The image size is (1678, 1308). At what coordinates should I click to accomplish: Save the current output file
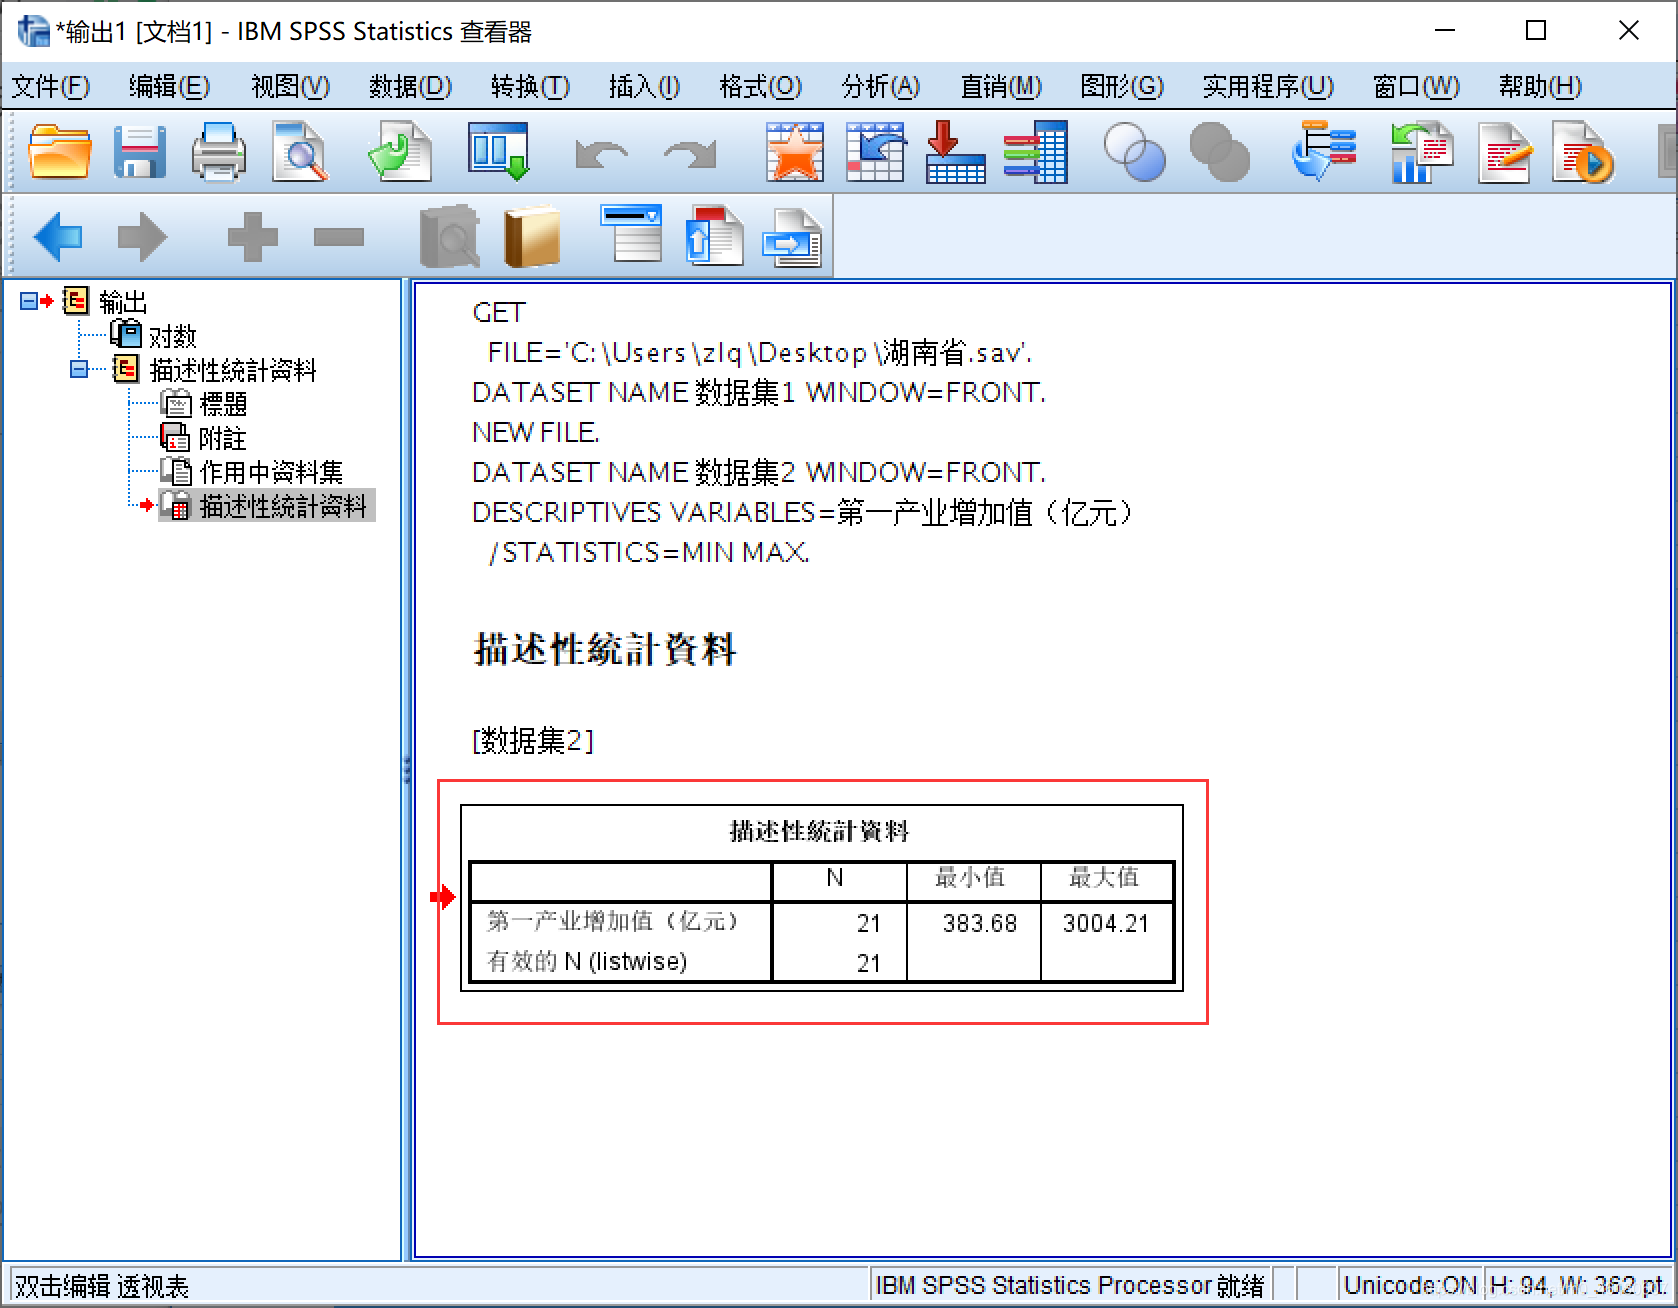pyautogui.click(x=139, y=152)
